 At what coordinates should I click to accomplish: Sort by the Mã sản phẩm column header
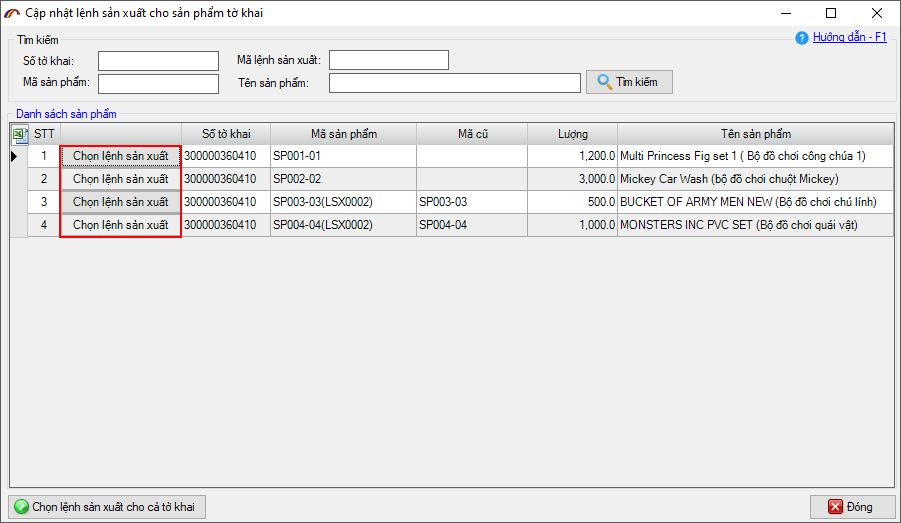(x=344, y=134)
